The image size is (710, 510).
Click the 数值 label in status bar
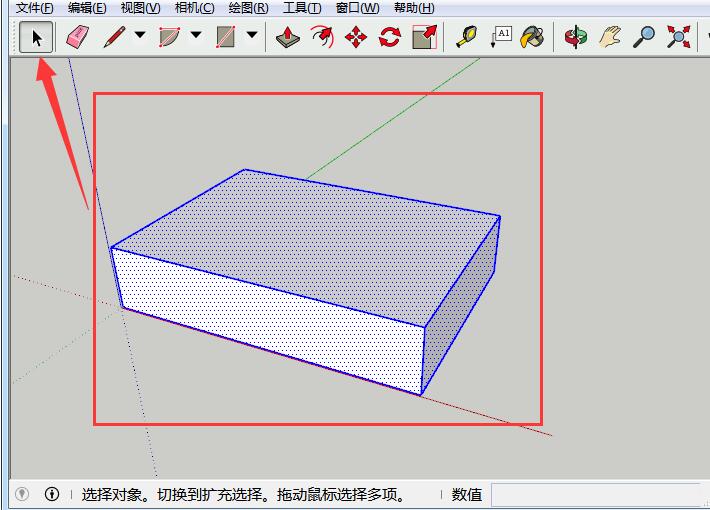point(467,495)
